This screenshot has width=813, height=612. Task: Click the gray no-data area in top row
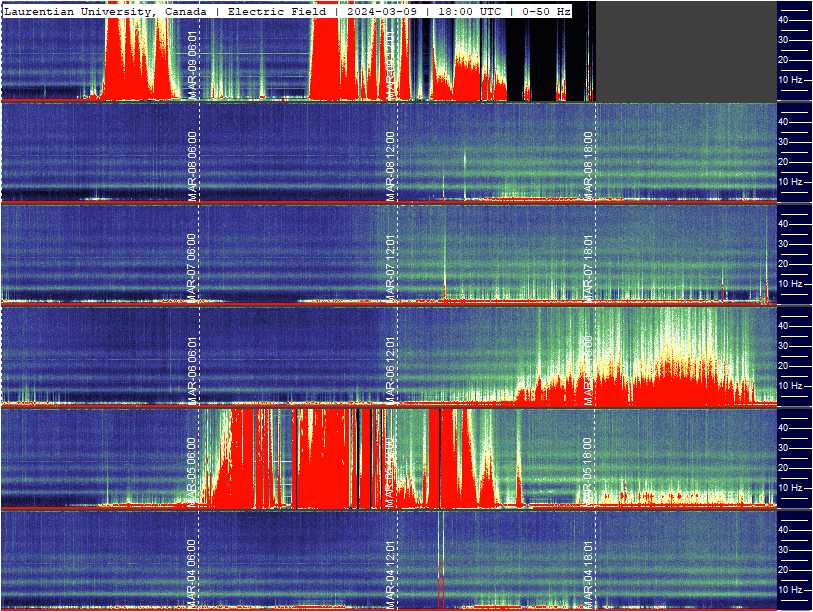click(686, 51)
